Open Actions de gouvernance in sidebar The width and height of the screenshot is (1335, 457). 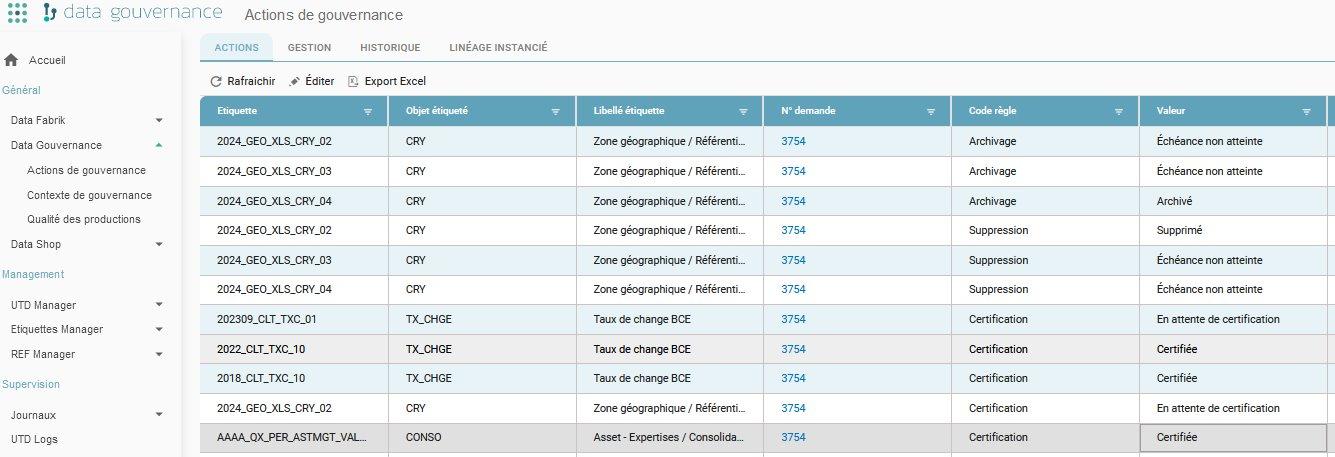click(x=86, y=170)
